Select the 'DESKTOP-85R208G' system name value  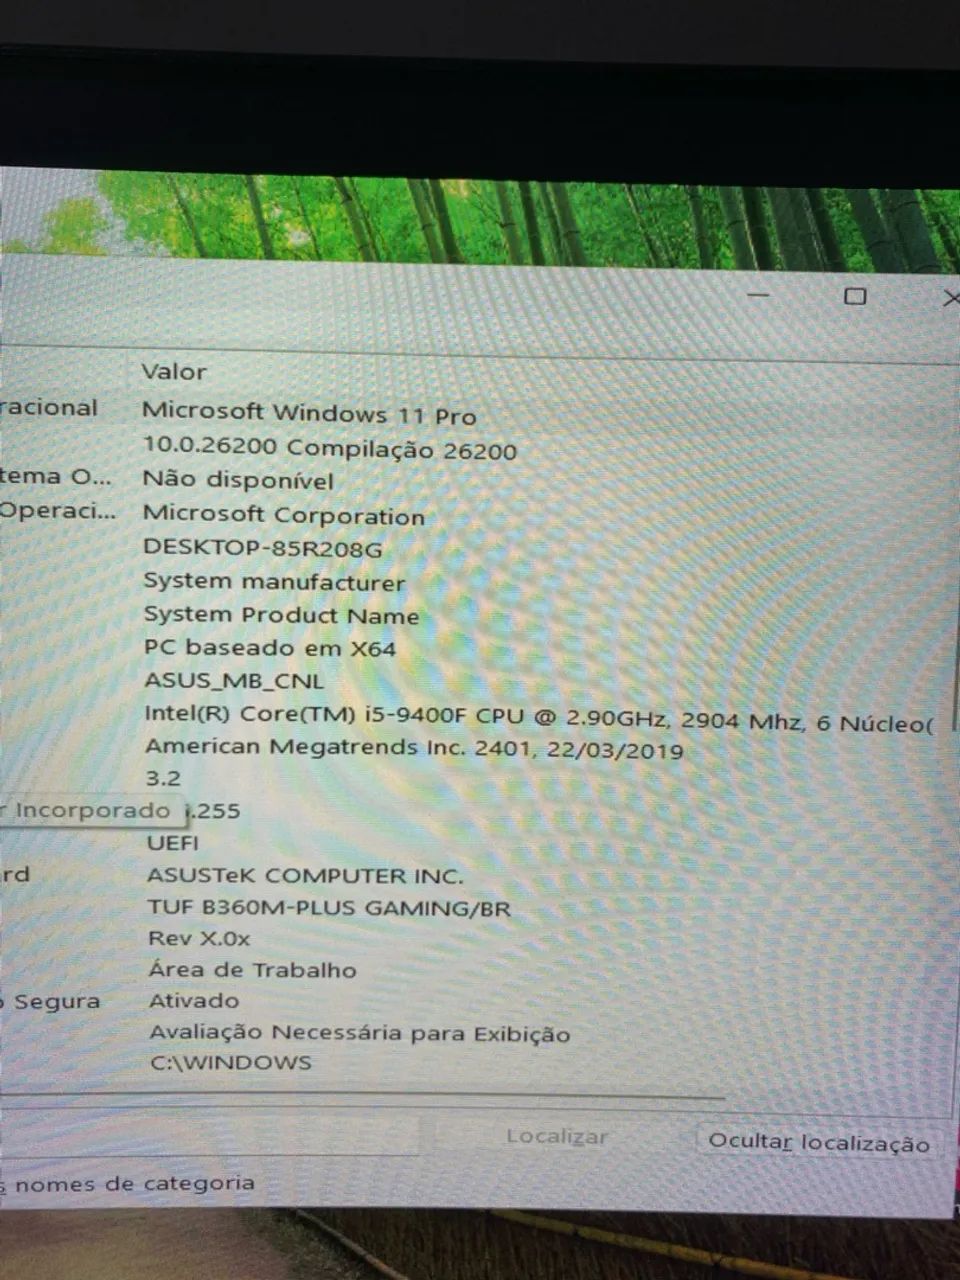262,548
